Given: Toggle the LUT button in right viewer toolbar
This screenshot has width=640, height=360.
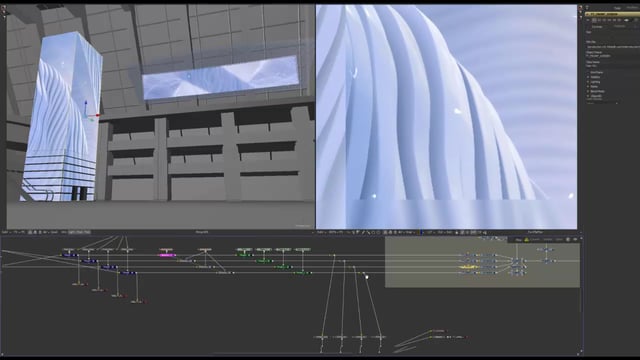Looking at the screenshot, I should 431,232.
